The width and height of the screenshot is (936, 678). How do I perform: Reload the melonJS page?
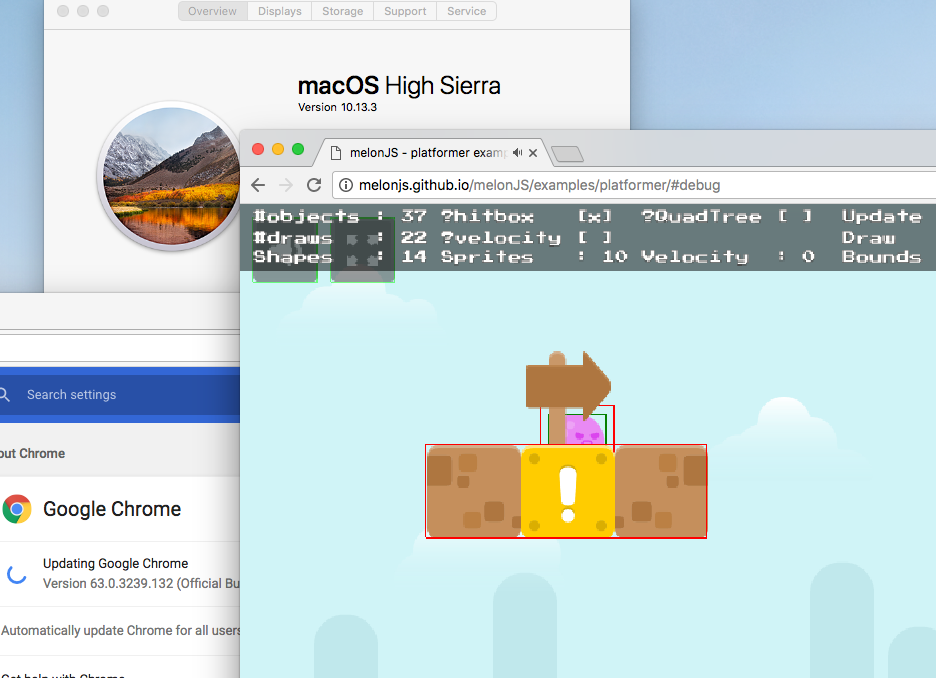click(x=314, y=185)
